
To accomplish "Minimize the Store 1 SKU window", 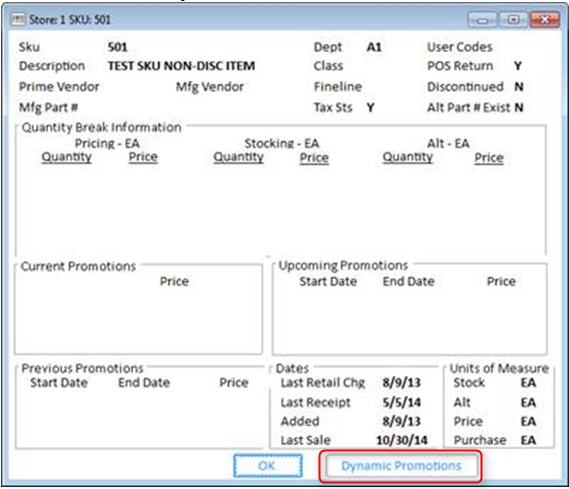I will pyautogui.click(x=482, y=20).
